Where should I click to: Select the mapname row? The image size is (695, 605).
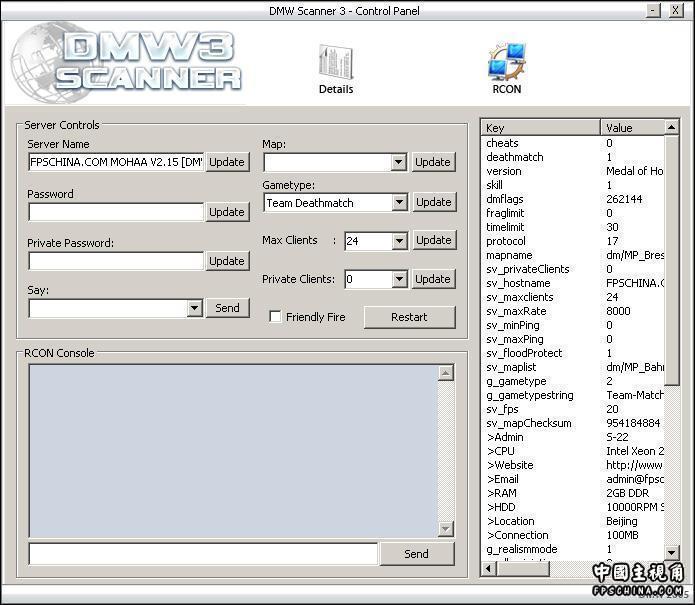(x=573, y=255)
